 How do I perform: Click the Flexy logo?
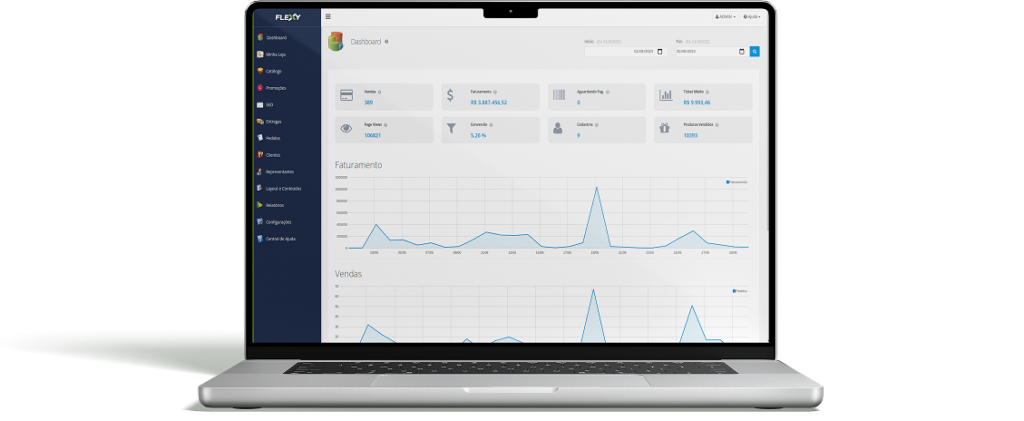click(x=288, y=16)
